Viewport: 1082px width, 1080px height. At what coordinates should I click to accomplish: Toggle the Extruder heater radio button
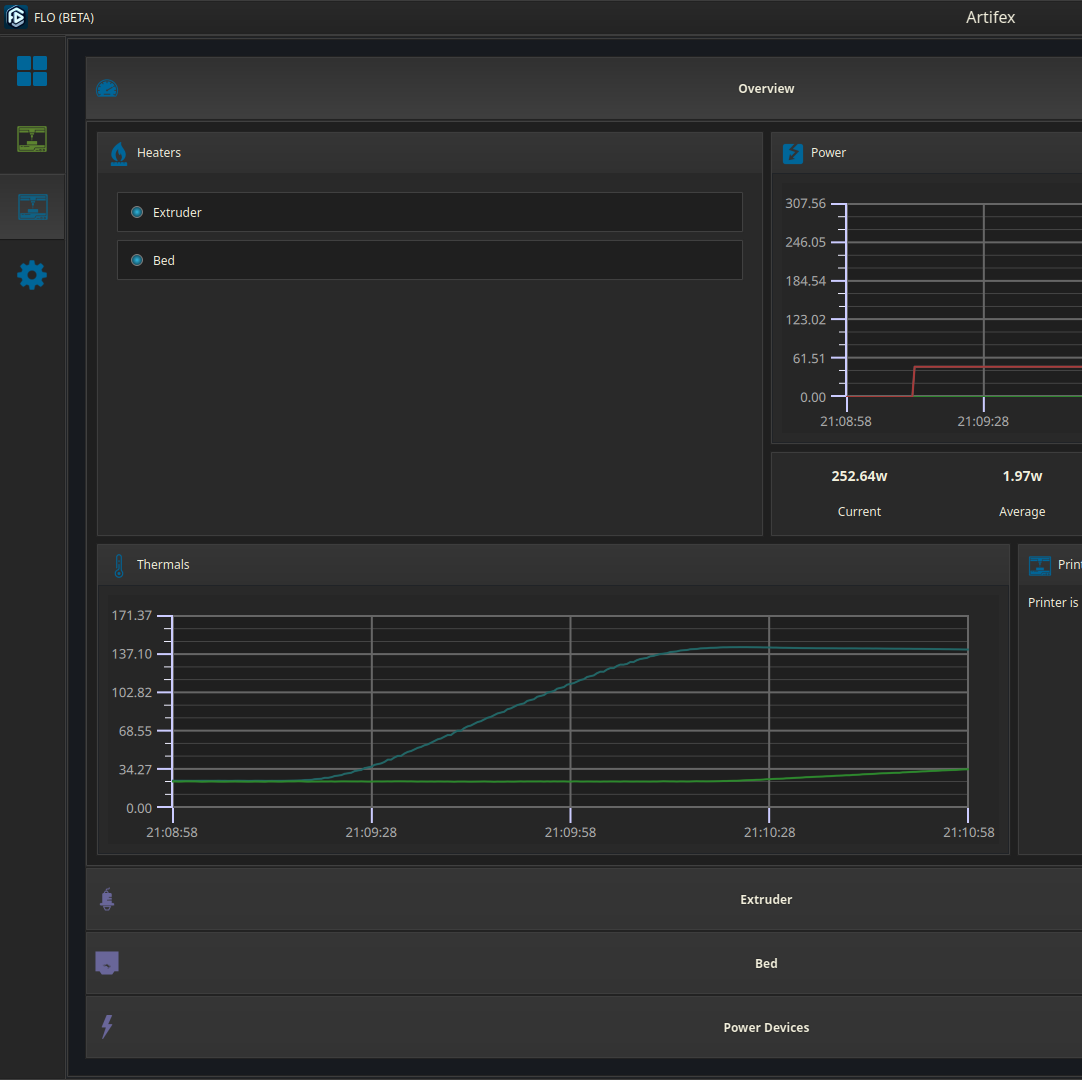point(137,212)
